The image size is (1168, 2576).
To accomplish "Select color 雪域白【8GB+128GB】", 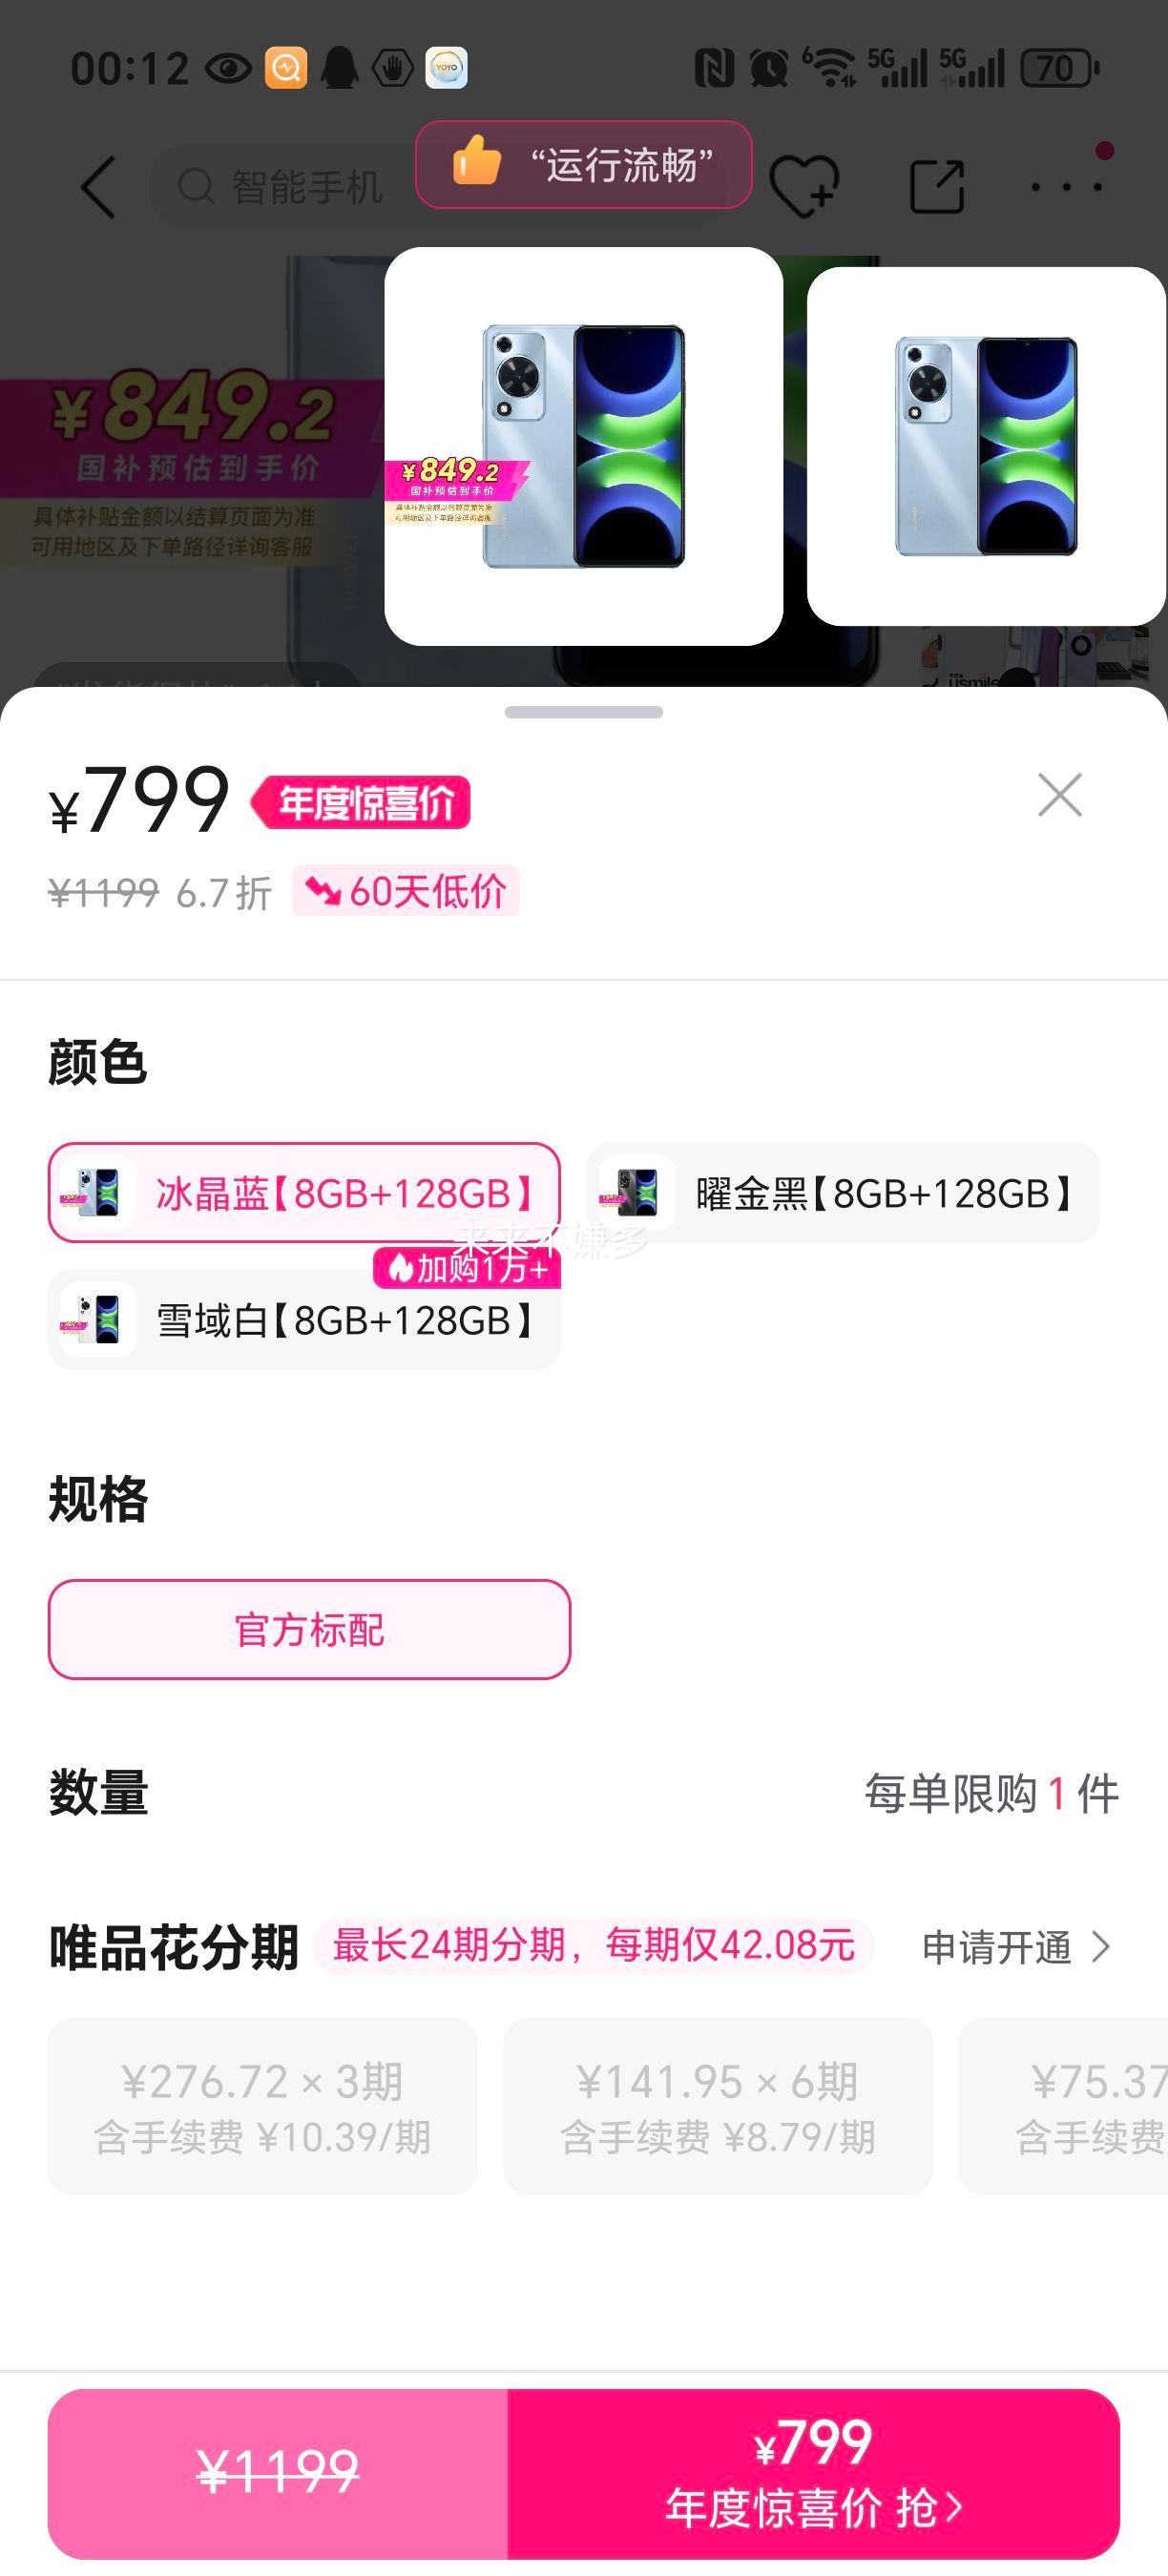I will (x=304, y=1320).
